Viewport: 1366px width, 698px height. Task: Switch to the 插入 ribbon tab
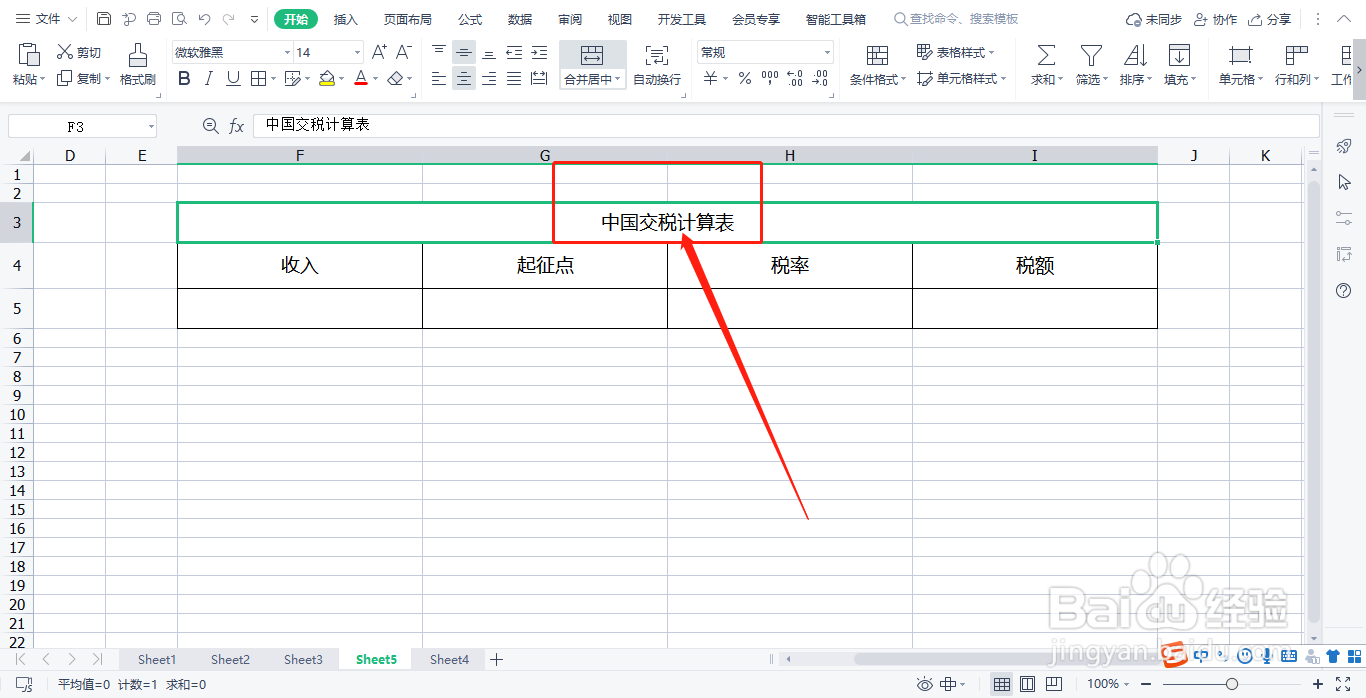click(345, 18)
